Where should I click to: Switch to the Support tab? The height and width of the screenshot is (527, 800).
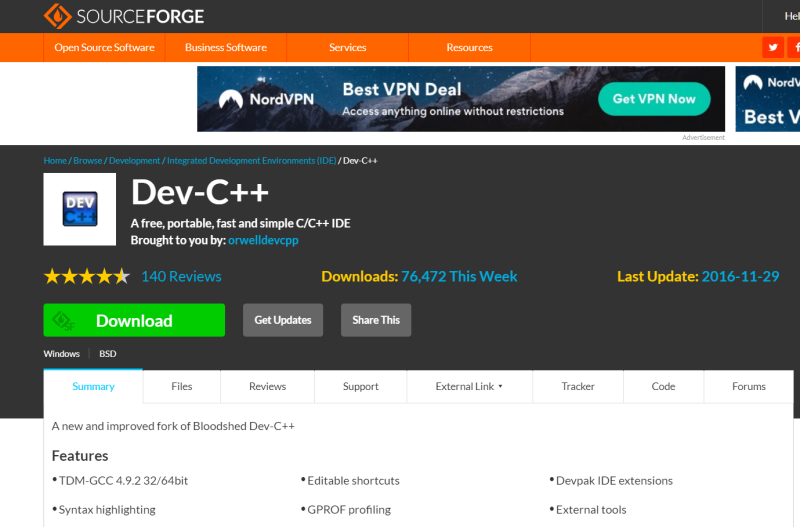(361, 387)
